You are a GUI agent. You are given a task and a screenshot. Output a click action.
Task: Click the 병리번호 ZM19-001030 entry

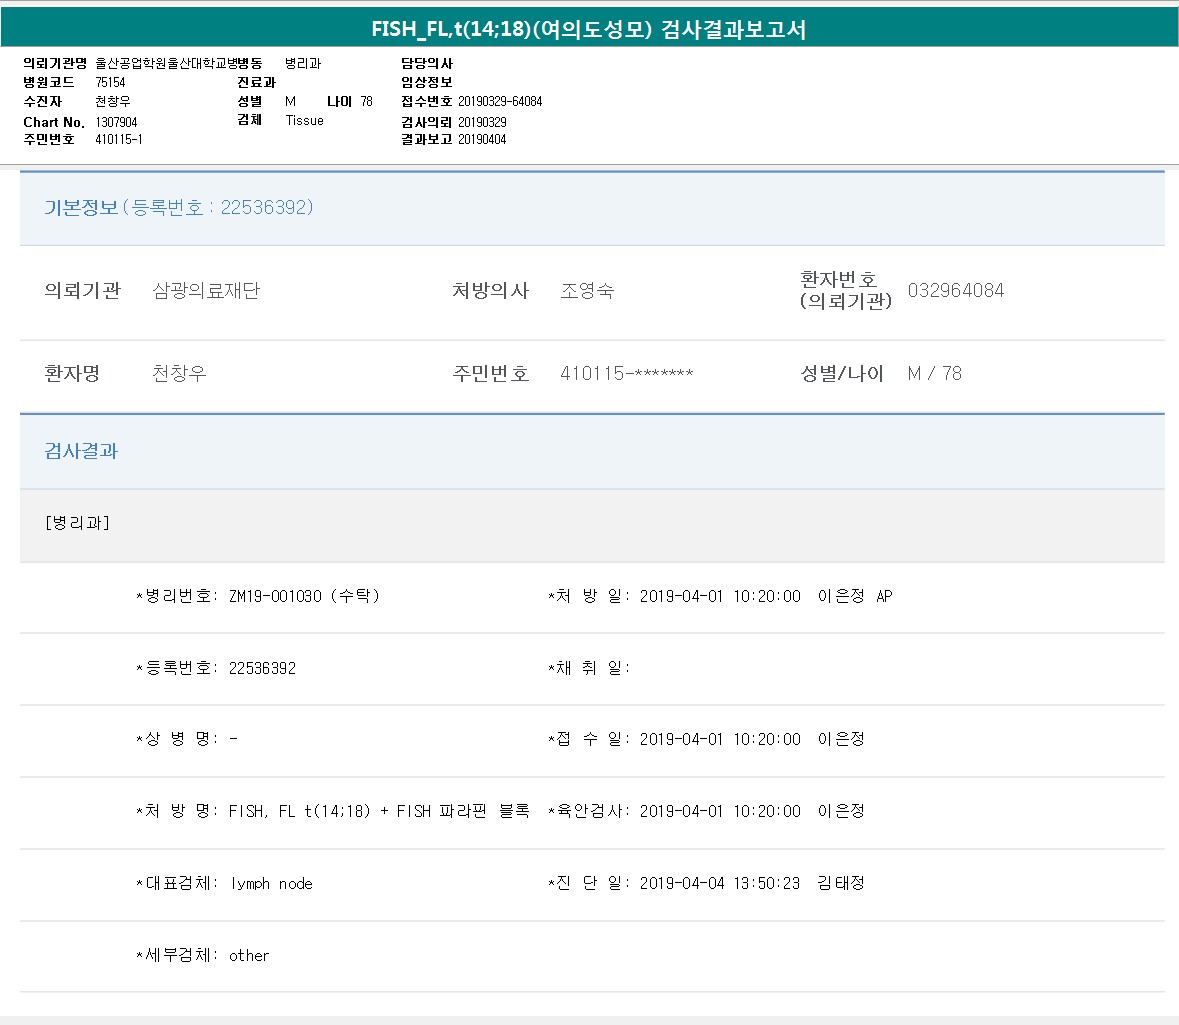[275, 596]
